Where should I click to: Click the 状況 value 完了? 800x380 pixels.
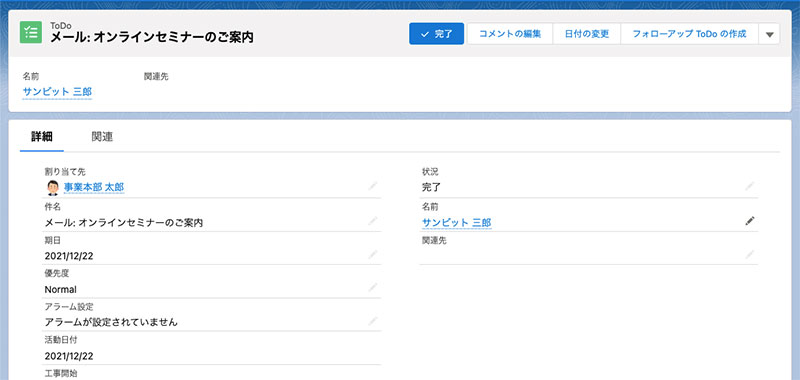pyautogui.click(x=432, y=187)
